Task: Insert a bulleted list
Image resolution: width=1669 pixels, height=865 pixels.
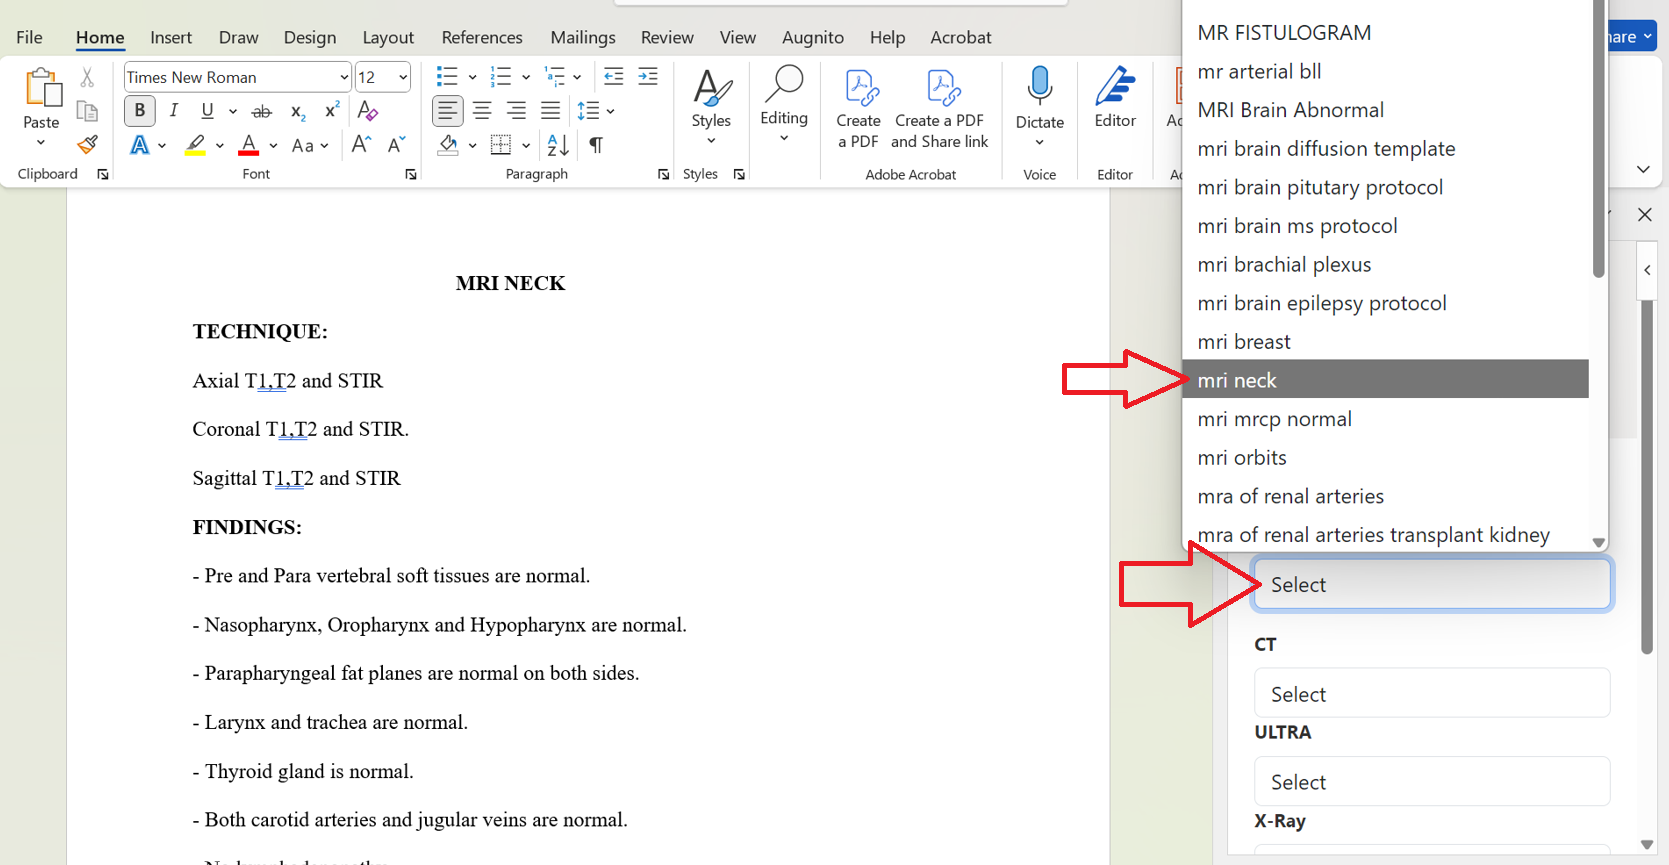Action: [x=447, y=77]
